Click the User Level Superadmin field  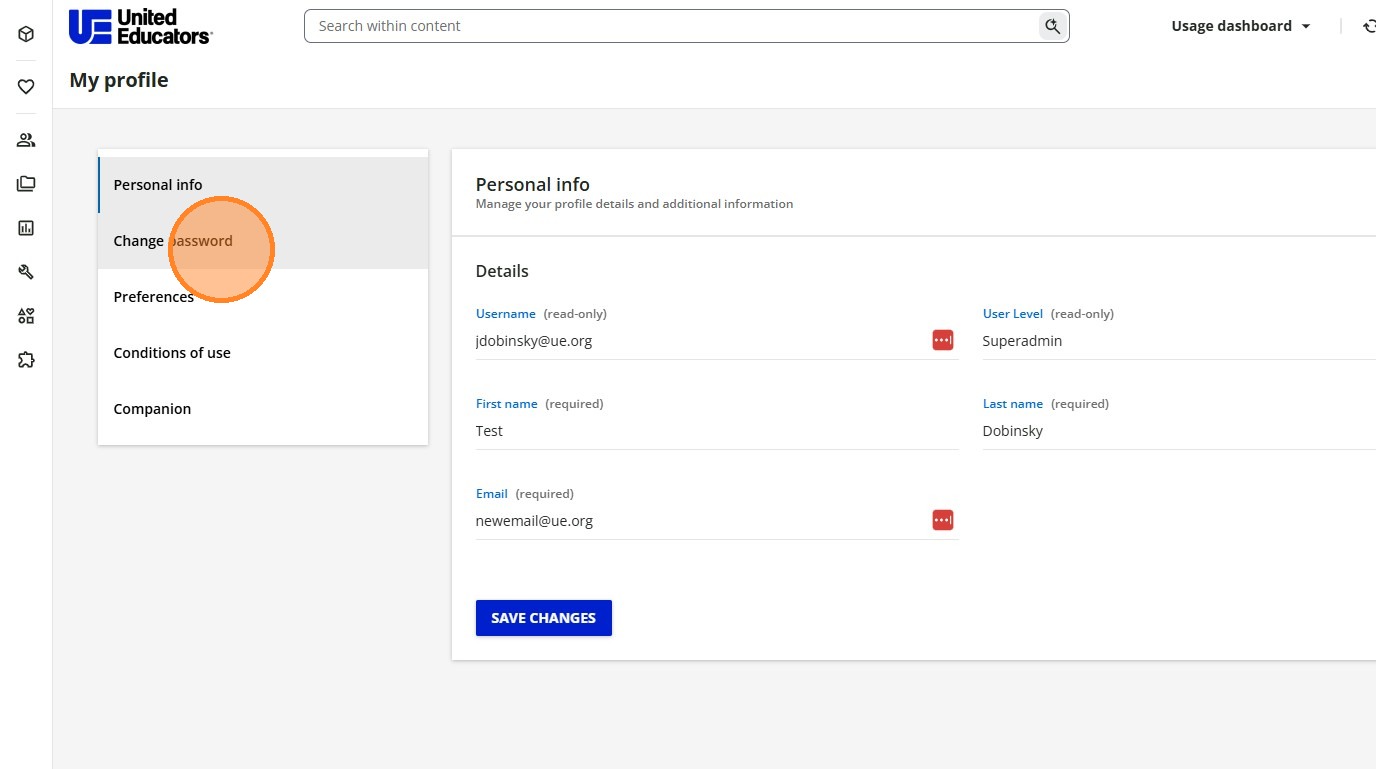coord(1179,341)
